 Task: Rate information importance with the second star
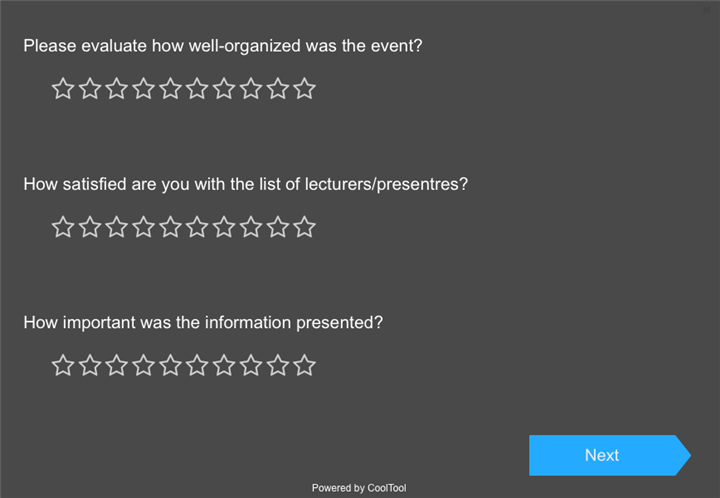pos(90,365)
